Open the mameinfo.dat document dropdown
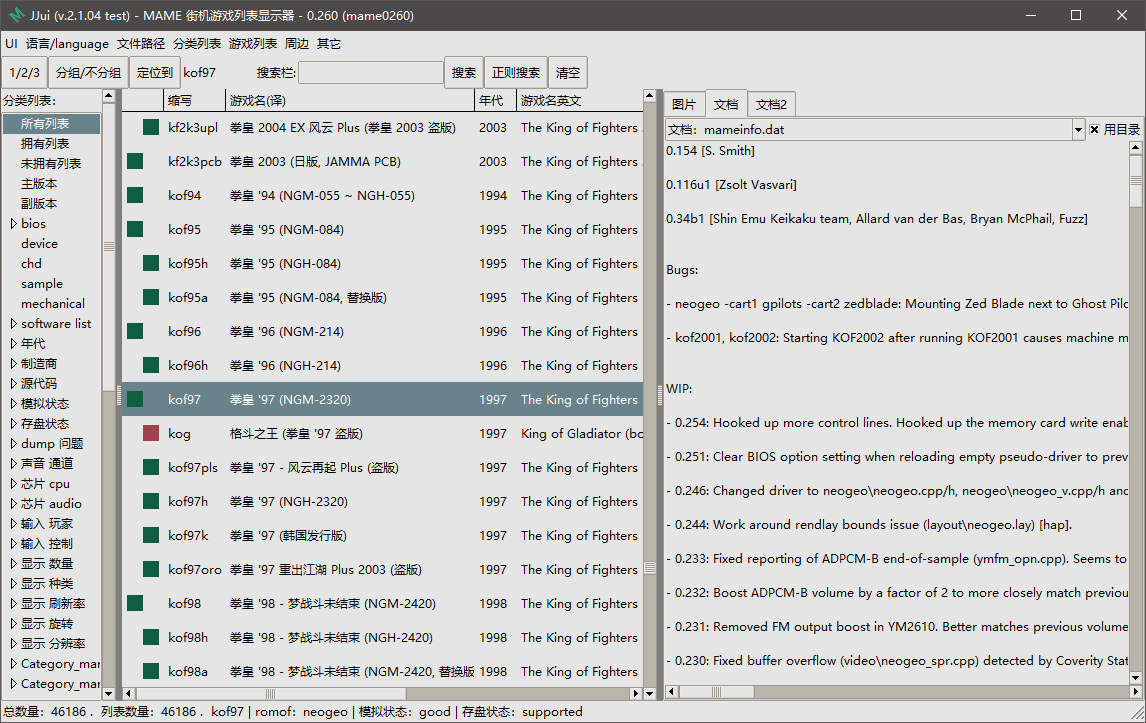 point(1078,129)
